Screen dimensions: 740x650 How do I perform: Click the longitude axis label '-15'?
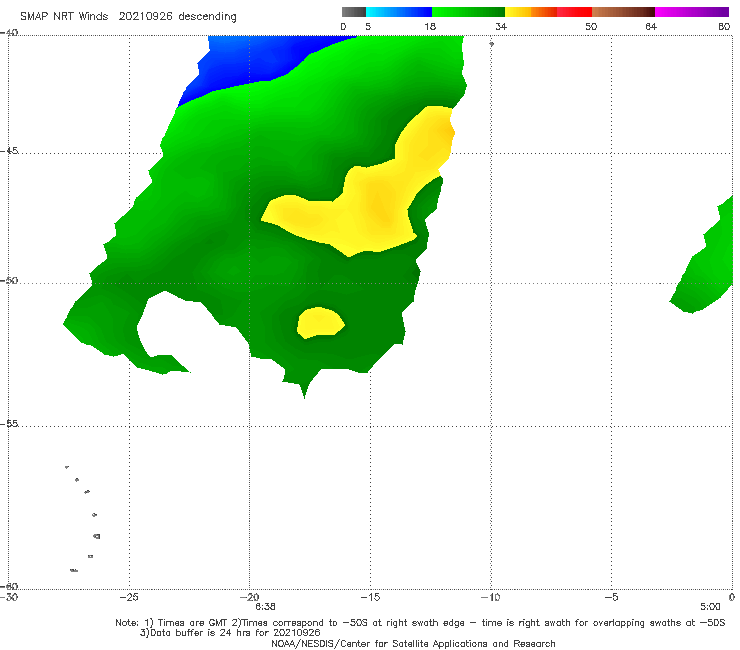pyautogui.click(x=370, y=597)
